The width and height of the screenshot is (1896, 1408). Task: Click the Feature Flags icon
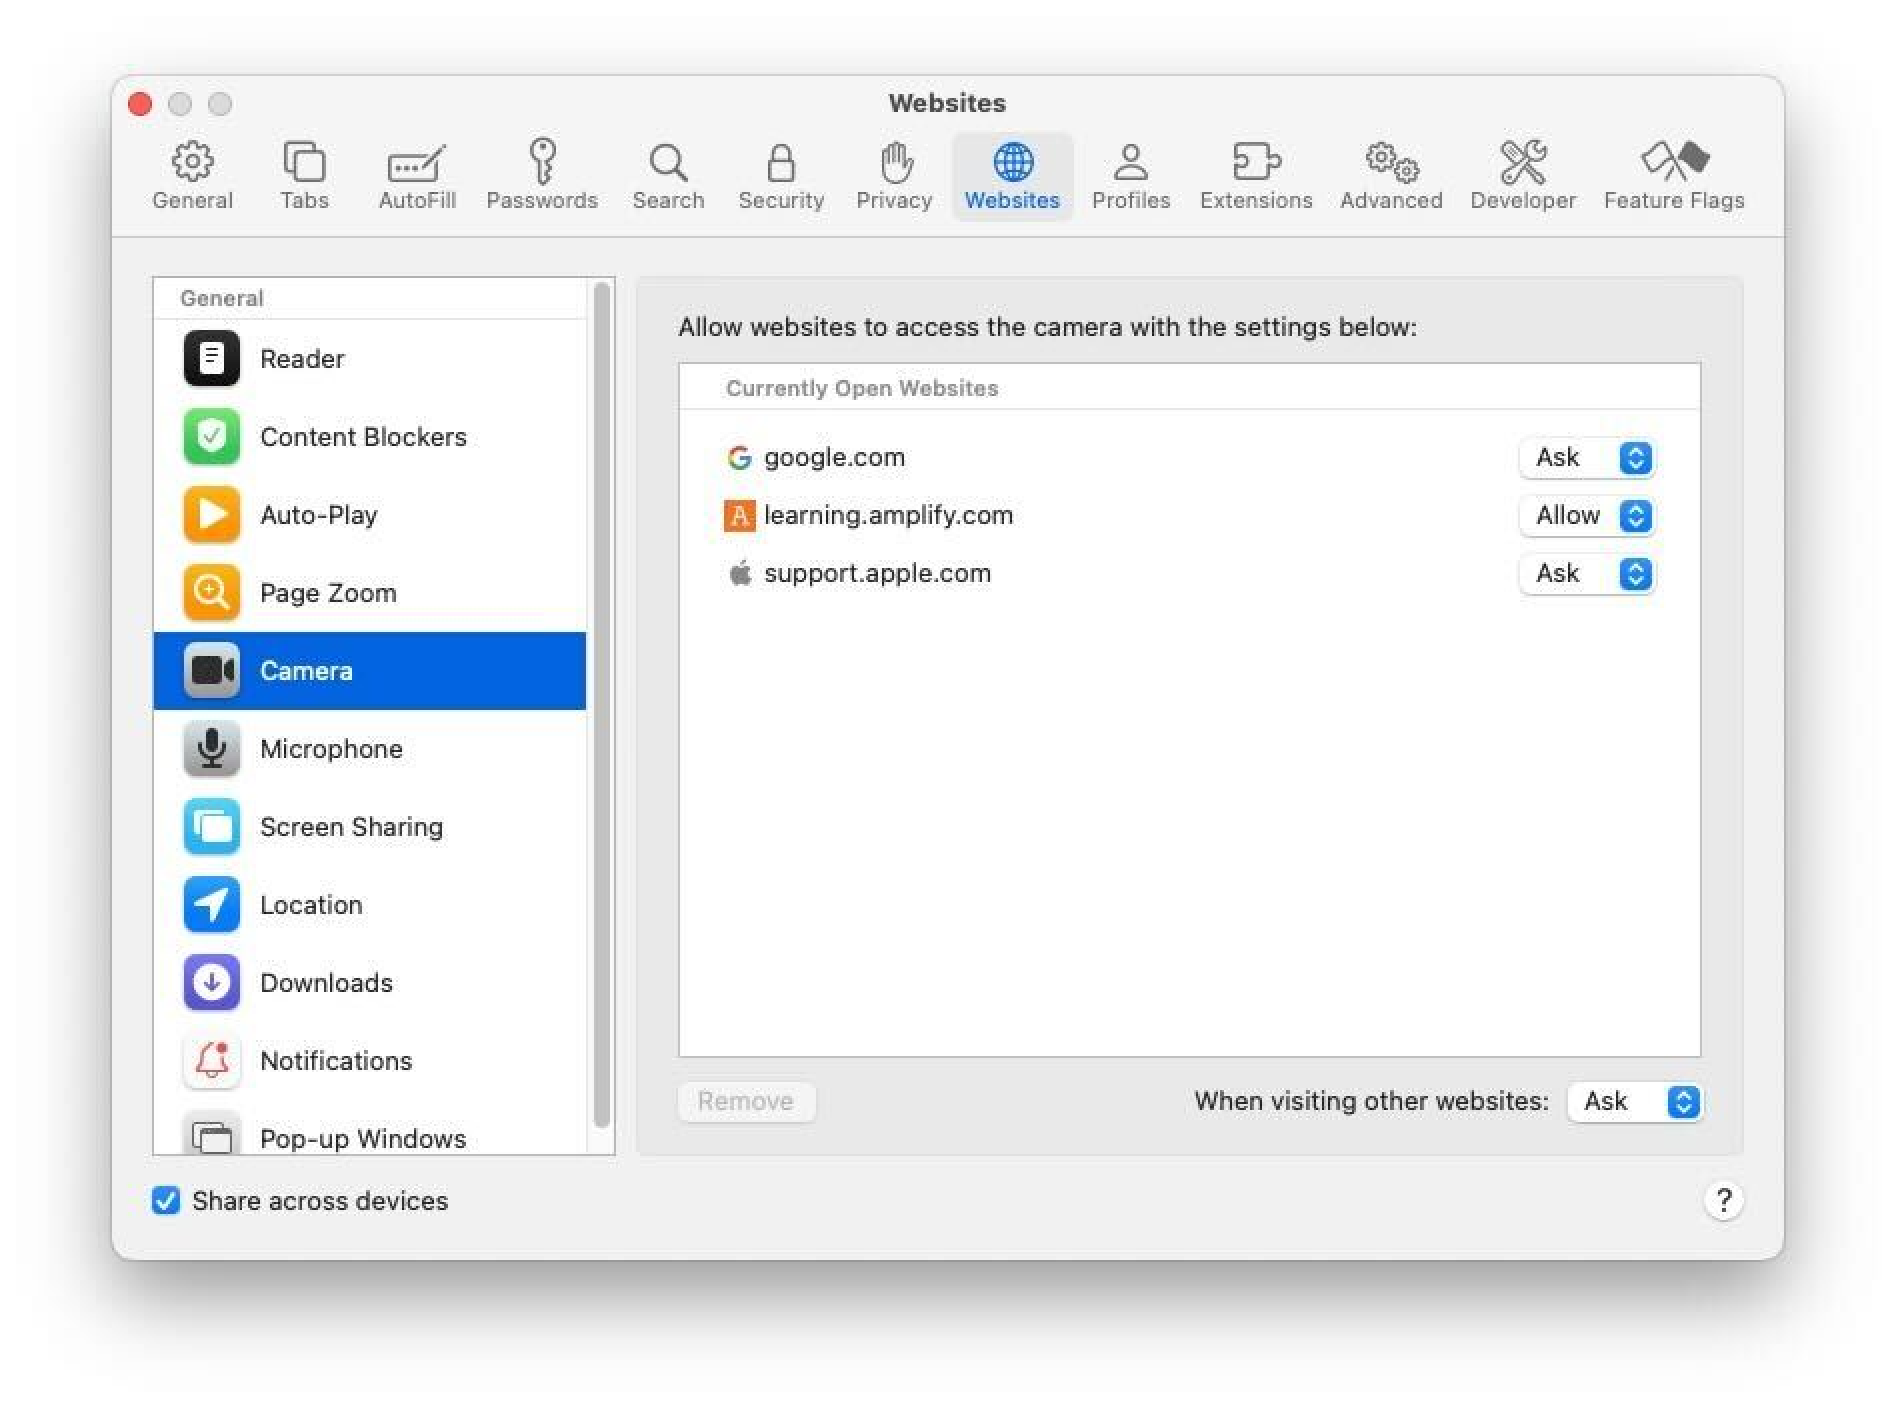(1673, 160)
